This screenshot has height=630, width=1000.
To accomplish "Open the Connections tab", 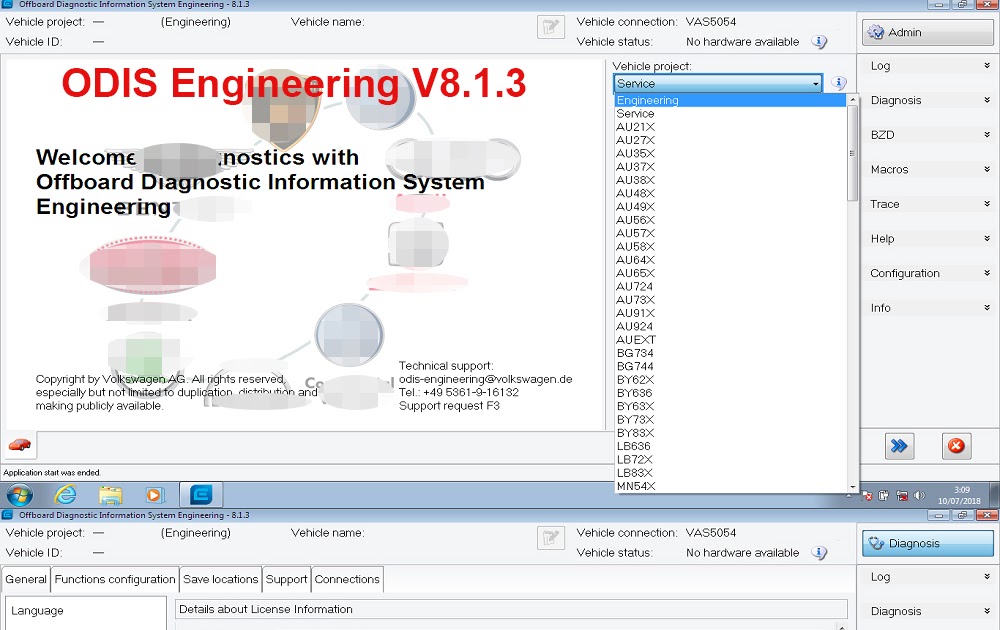I will (347, 579).
